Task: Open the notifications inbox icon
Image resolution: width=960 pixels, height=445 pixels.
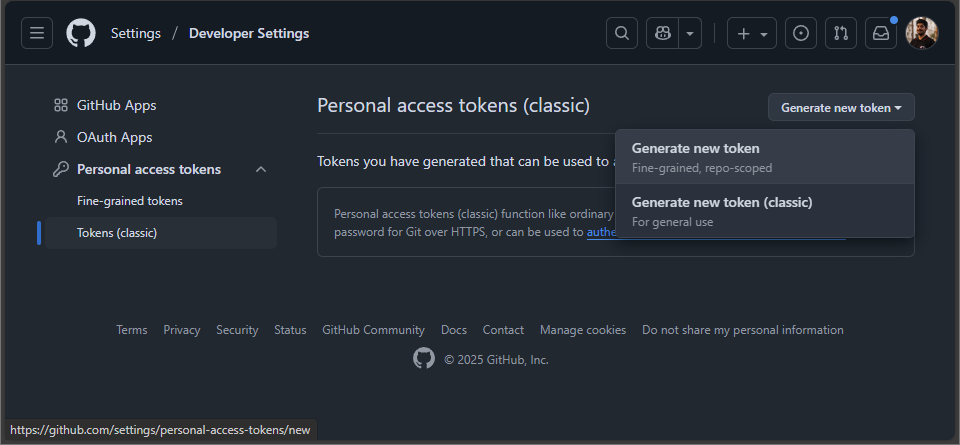Action: 880,33
